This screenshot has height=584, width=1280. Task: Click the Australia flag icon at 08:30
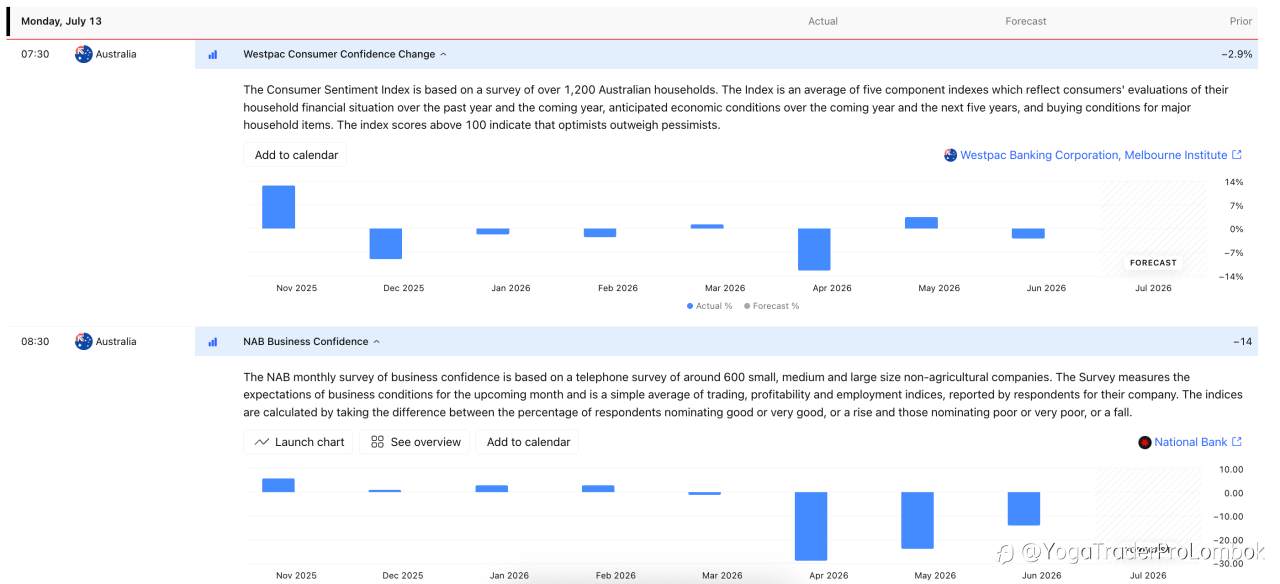tap(84, 341)
